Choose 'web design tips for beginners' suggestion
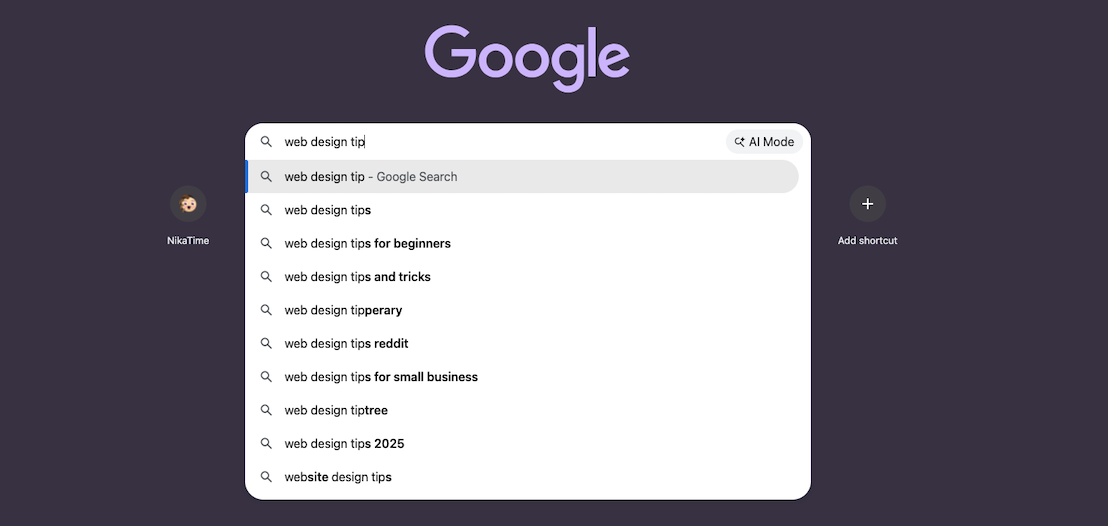 tap(367, 243)
